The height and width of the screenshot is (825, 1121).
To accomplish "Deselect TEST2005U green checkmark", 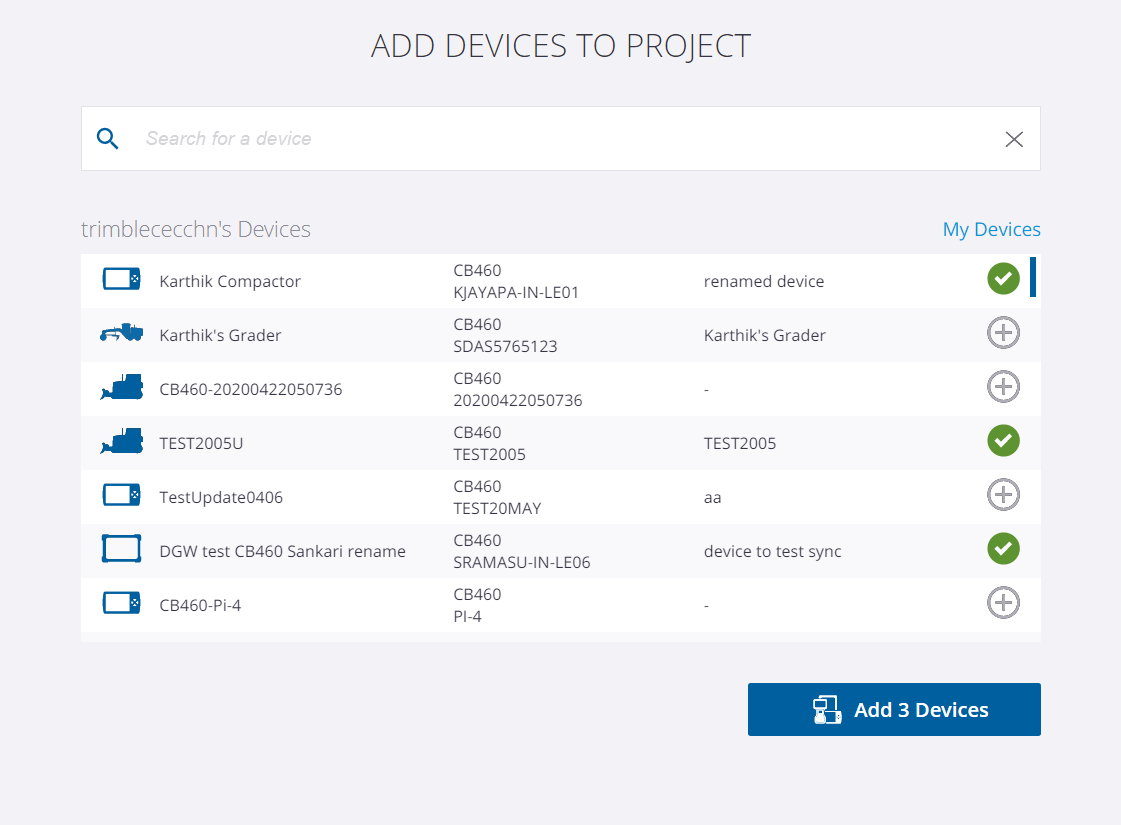I will (1003, 440).
